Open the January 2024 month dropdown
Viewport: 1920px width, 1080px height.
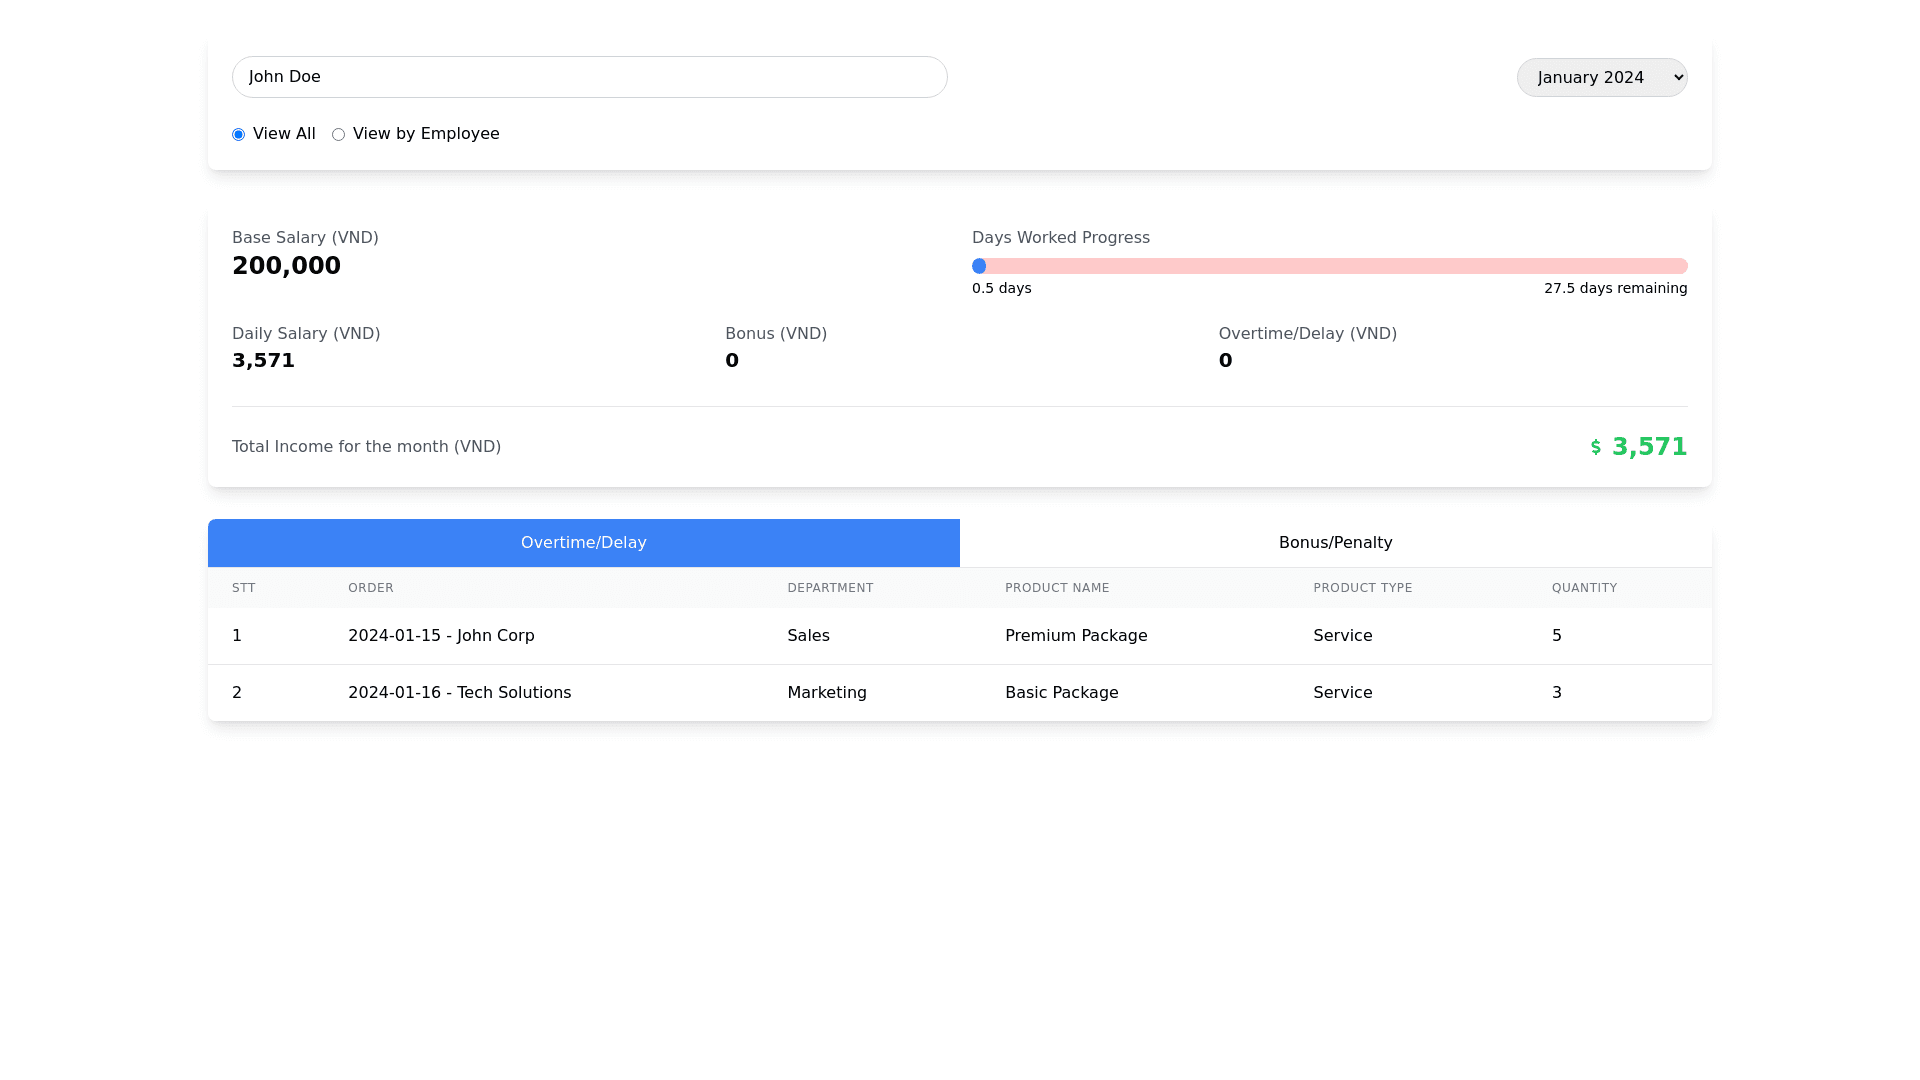pyautogui.click(x=1601, y=77)
